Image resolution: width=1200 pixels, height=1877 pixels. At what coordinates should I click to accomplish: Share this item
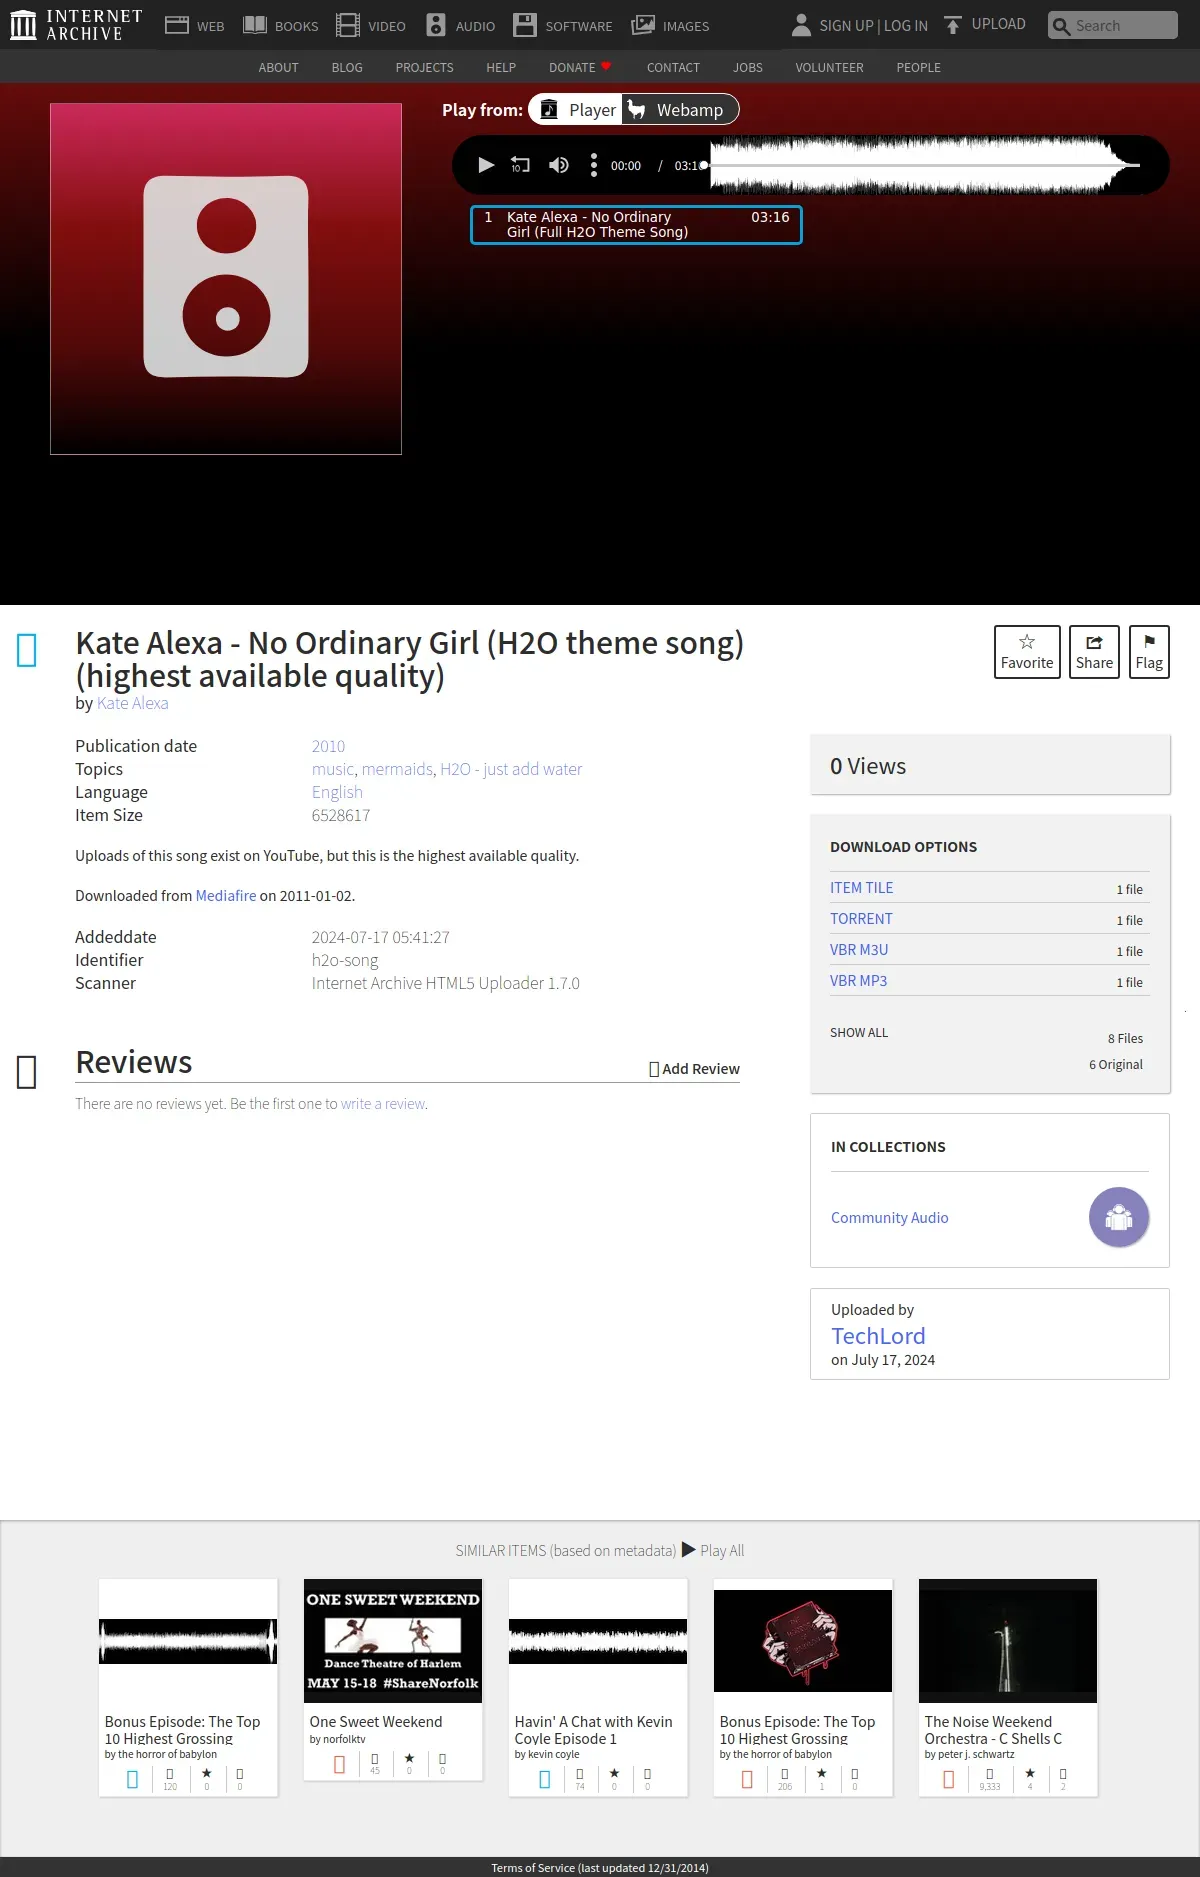point(1094,652)
